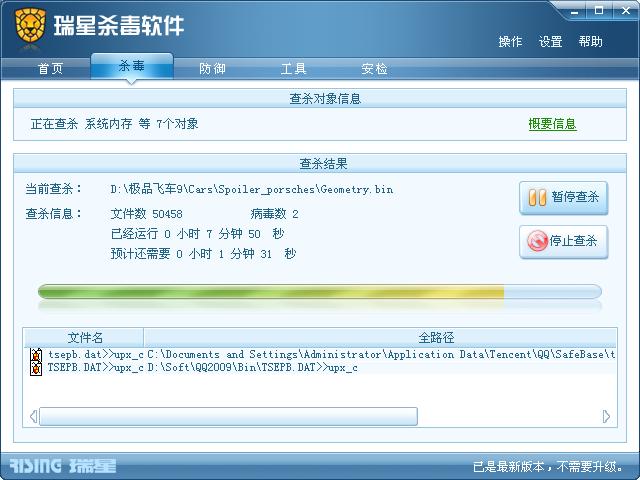640x480 pixels.
Task: Click the pause icon on 暂停查杀
Action: pos(537,198)
